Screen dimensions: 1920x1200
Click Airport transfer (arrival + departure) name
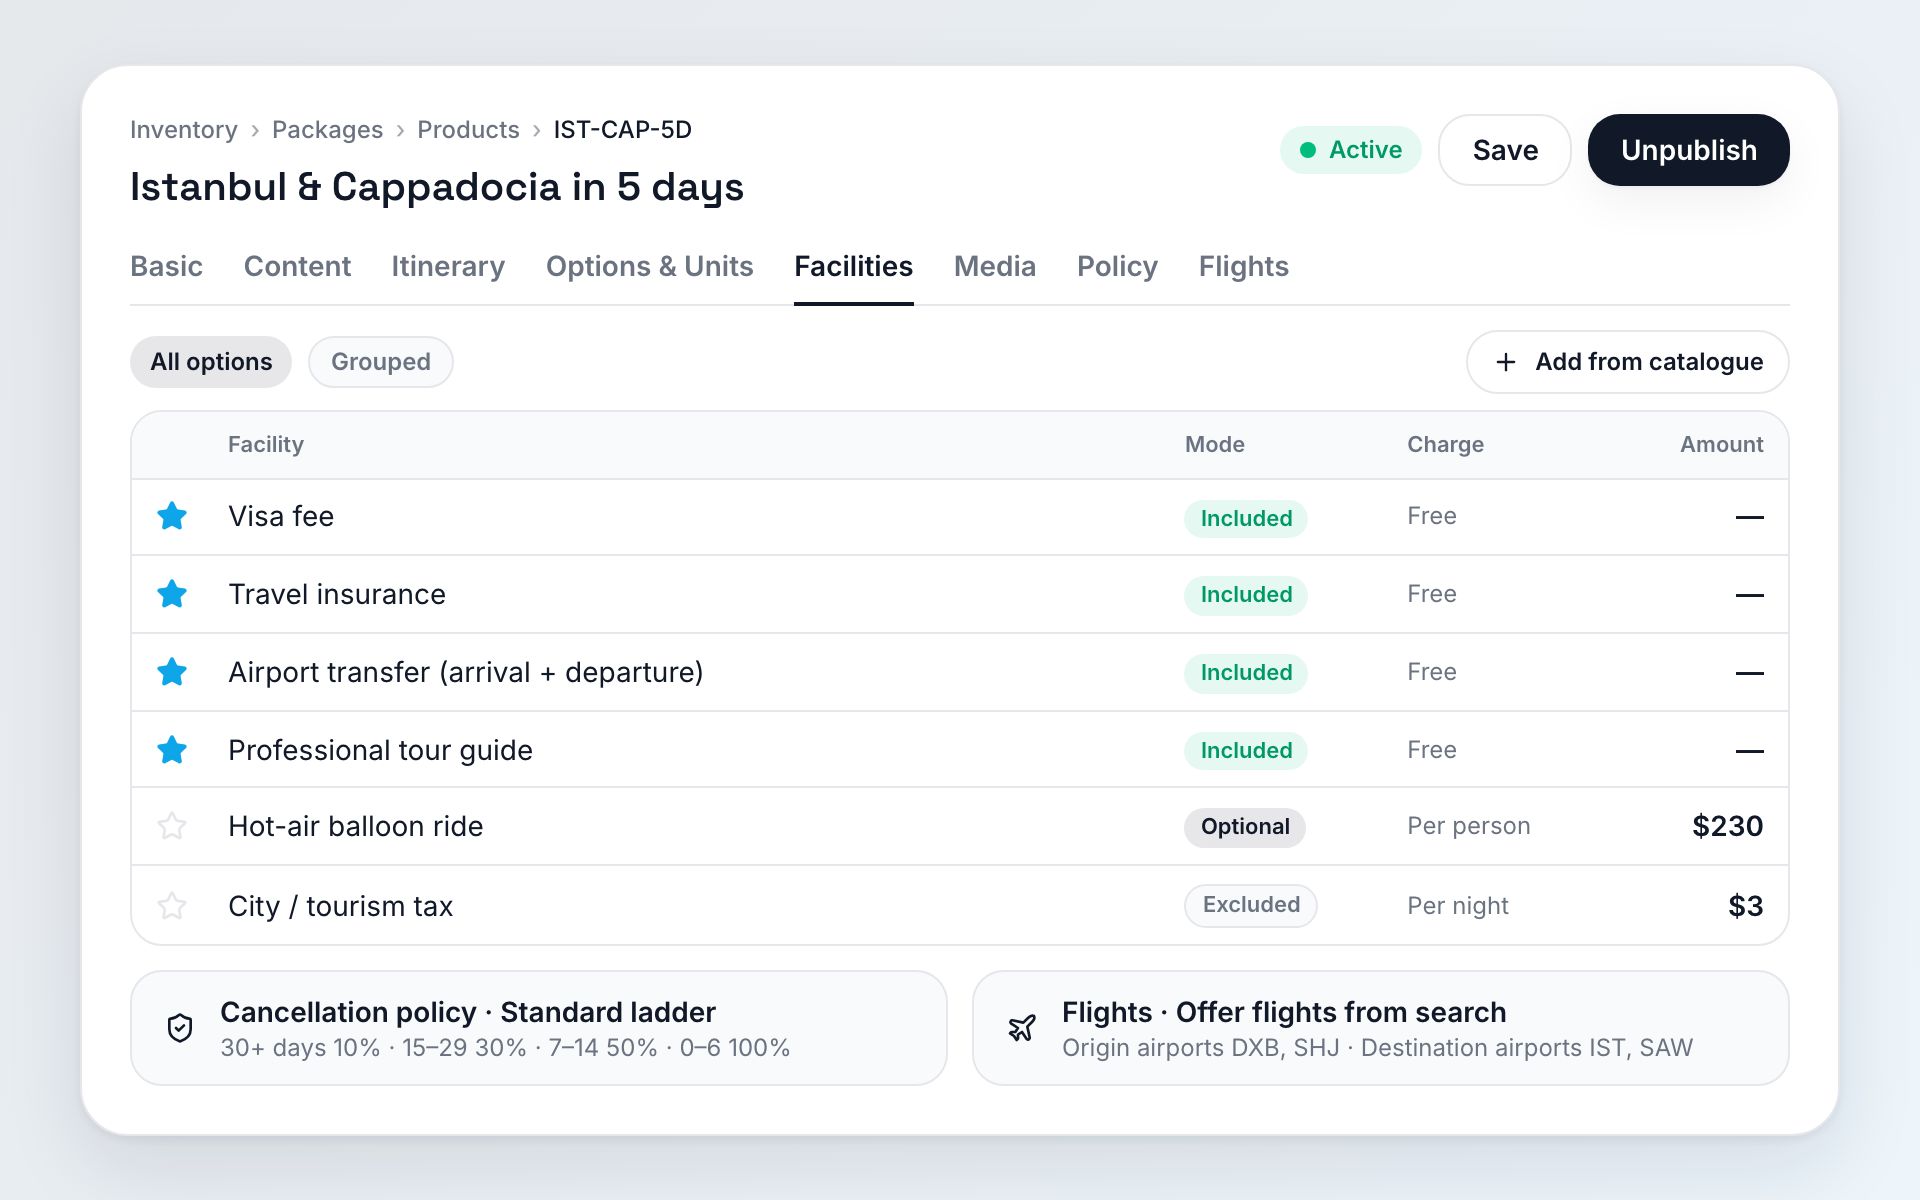click(x=466, y=672)
